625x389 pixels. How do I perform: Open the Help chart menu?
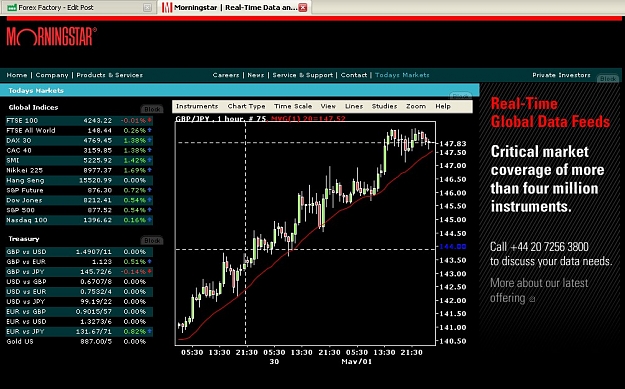pos(443,106)
